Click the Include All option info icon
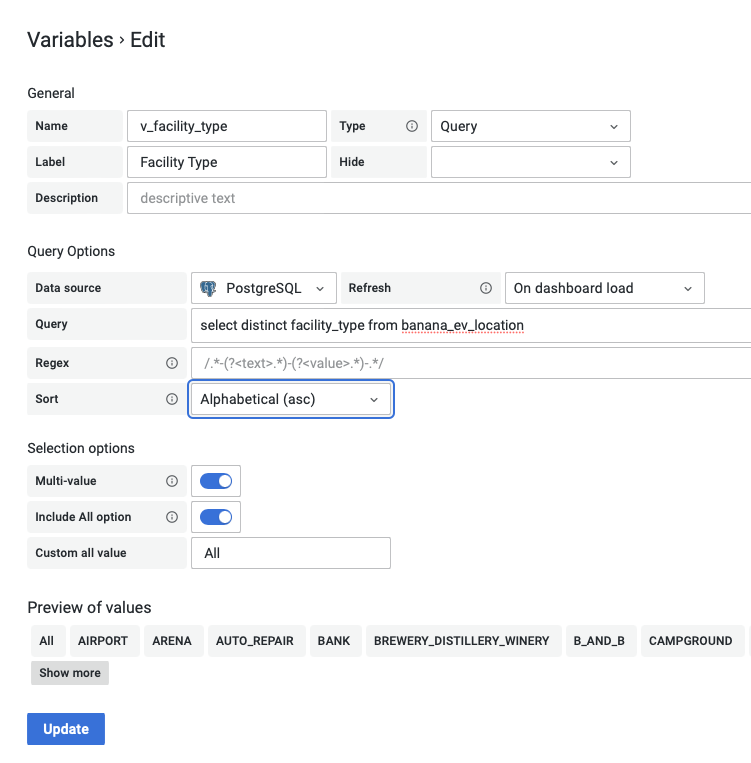Screen dimensions: 751x763 tap(172, 517)
